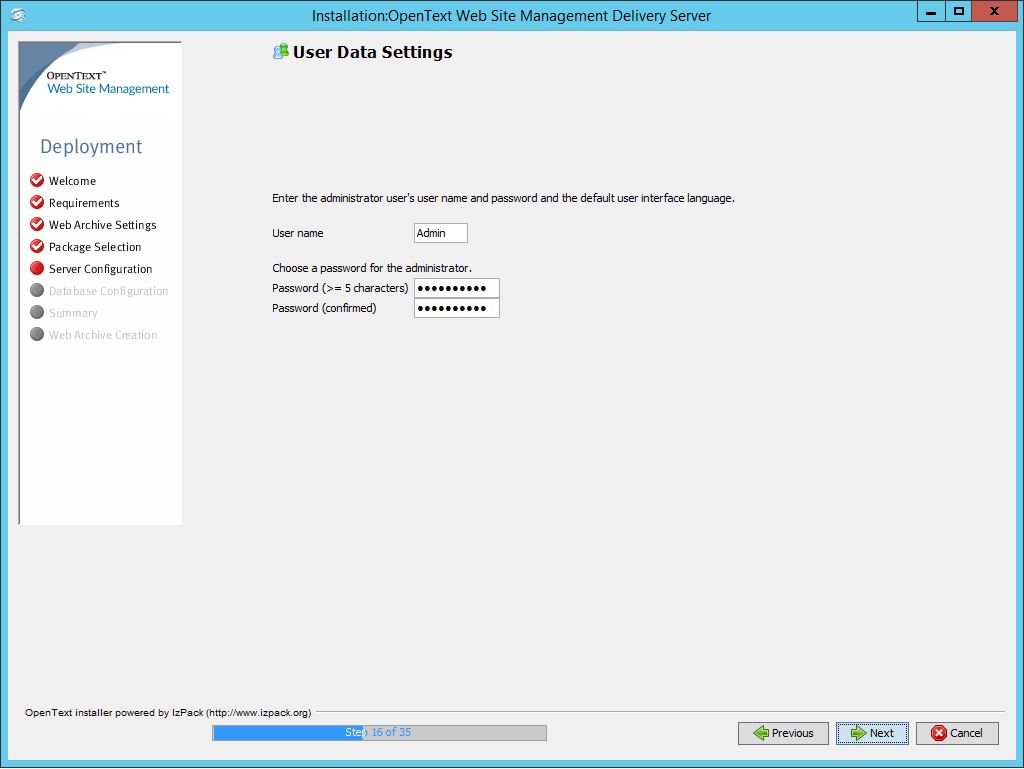The image size is (1024, 769).
Task: Click the IzPack installer credit text
Action: [168, 712]
